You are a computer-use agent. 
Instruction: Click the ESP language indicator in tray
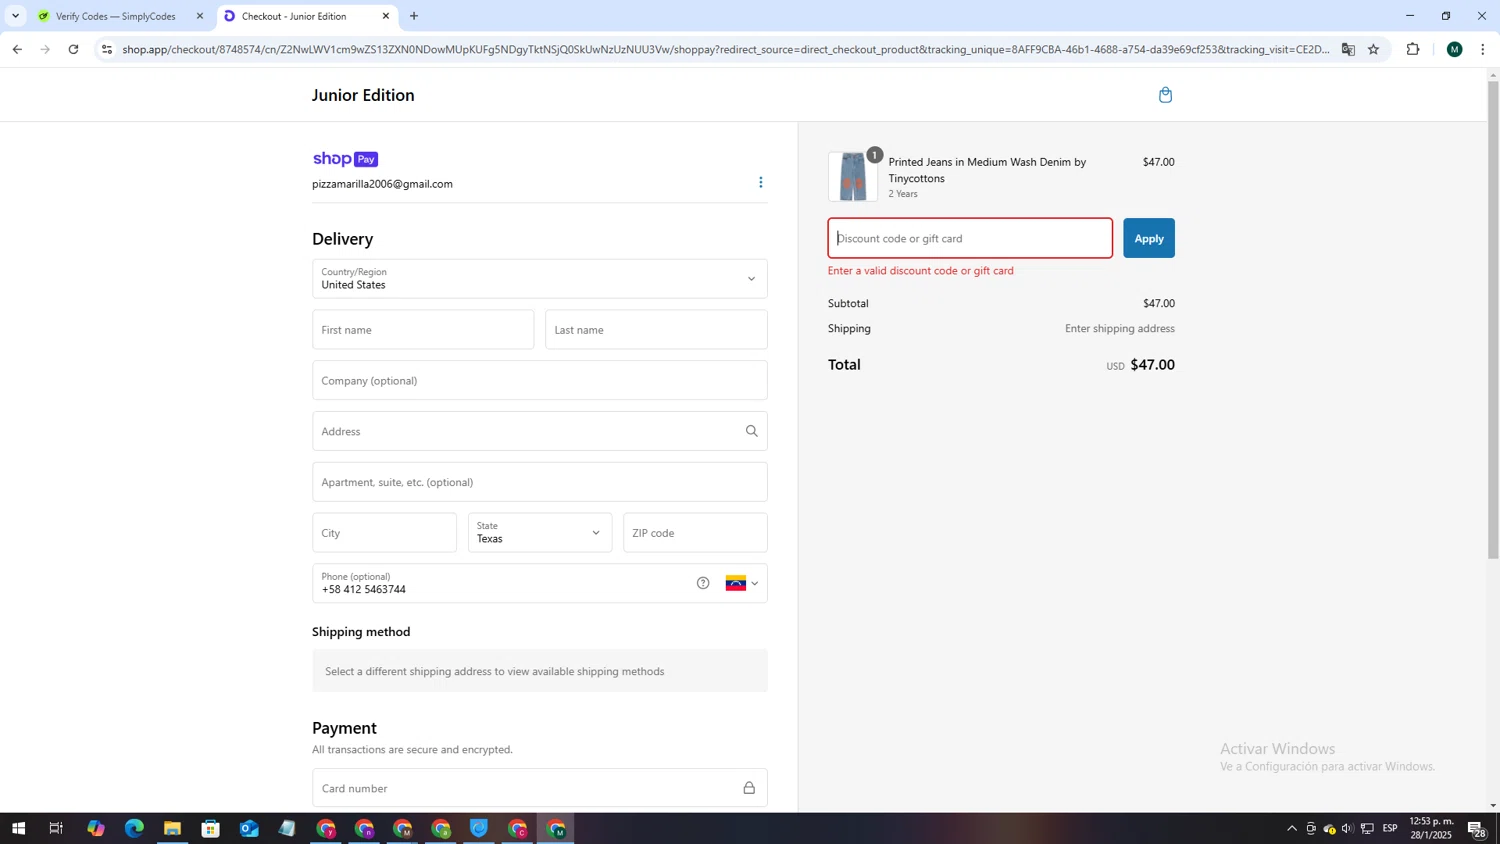pyautogui.click(x=1390, y=829)
